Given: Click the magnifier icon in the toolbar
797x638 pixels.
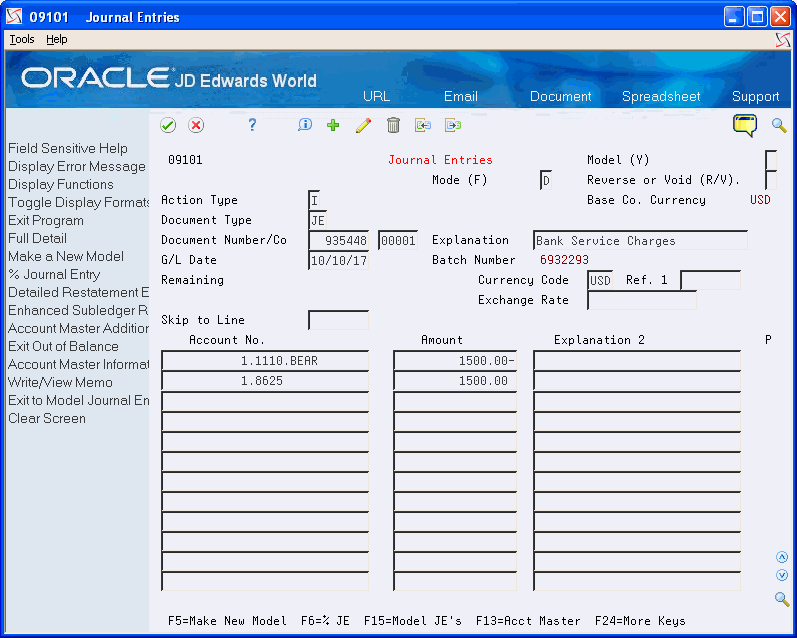Looking at the screenshot, I should coord(779,125).
